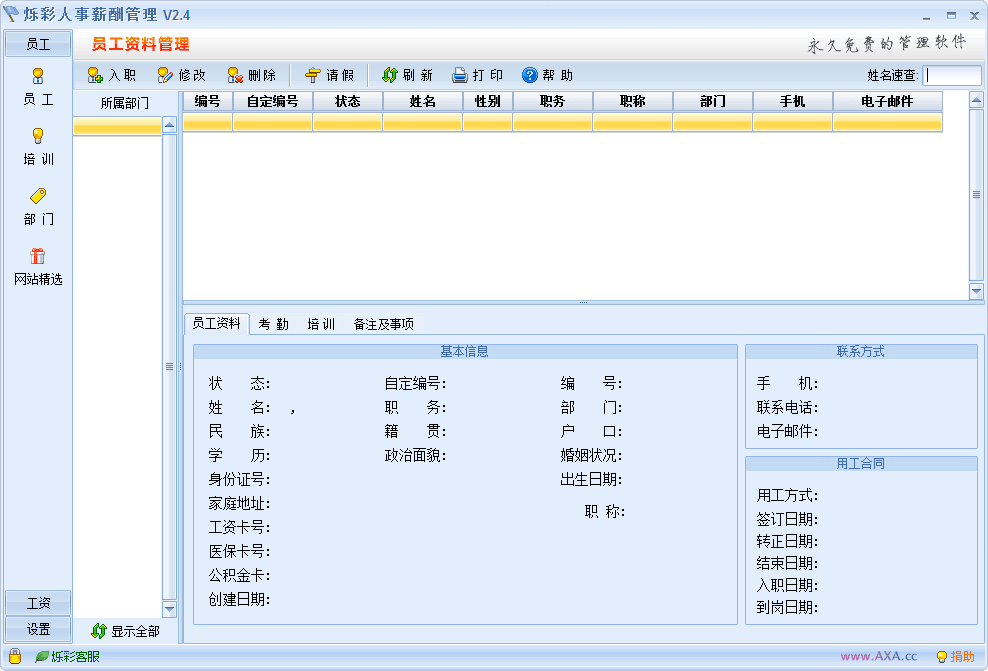Sort by the 手机 column header
The height and width of the screenshot is (671, 988).
[793, 101]
